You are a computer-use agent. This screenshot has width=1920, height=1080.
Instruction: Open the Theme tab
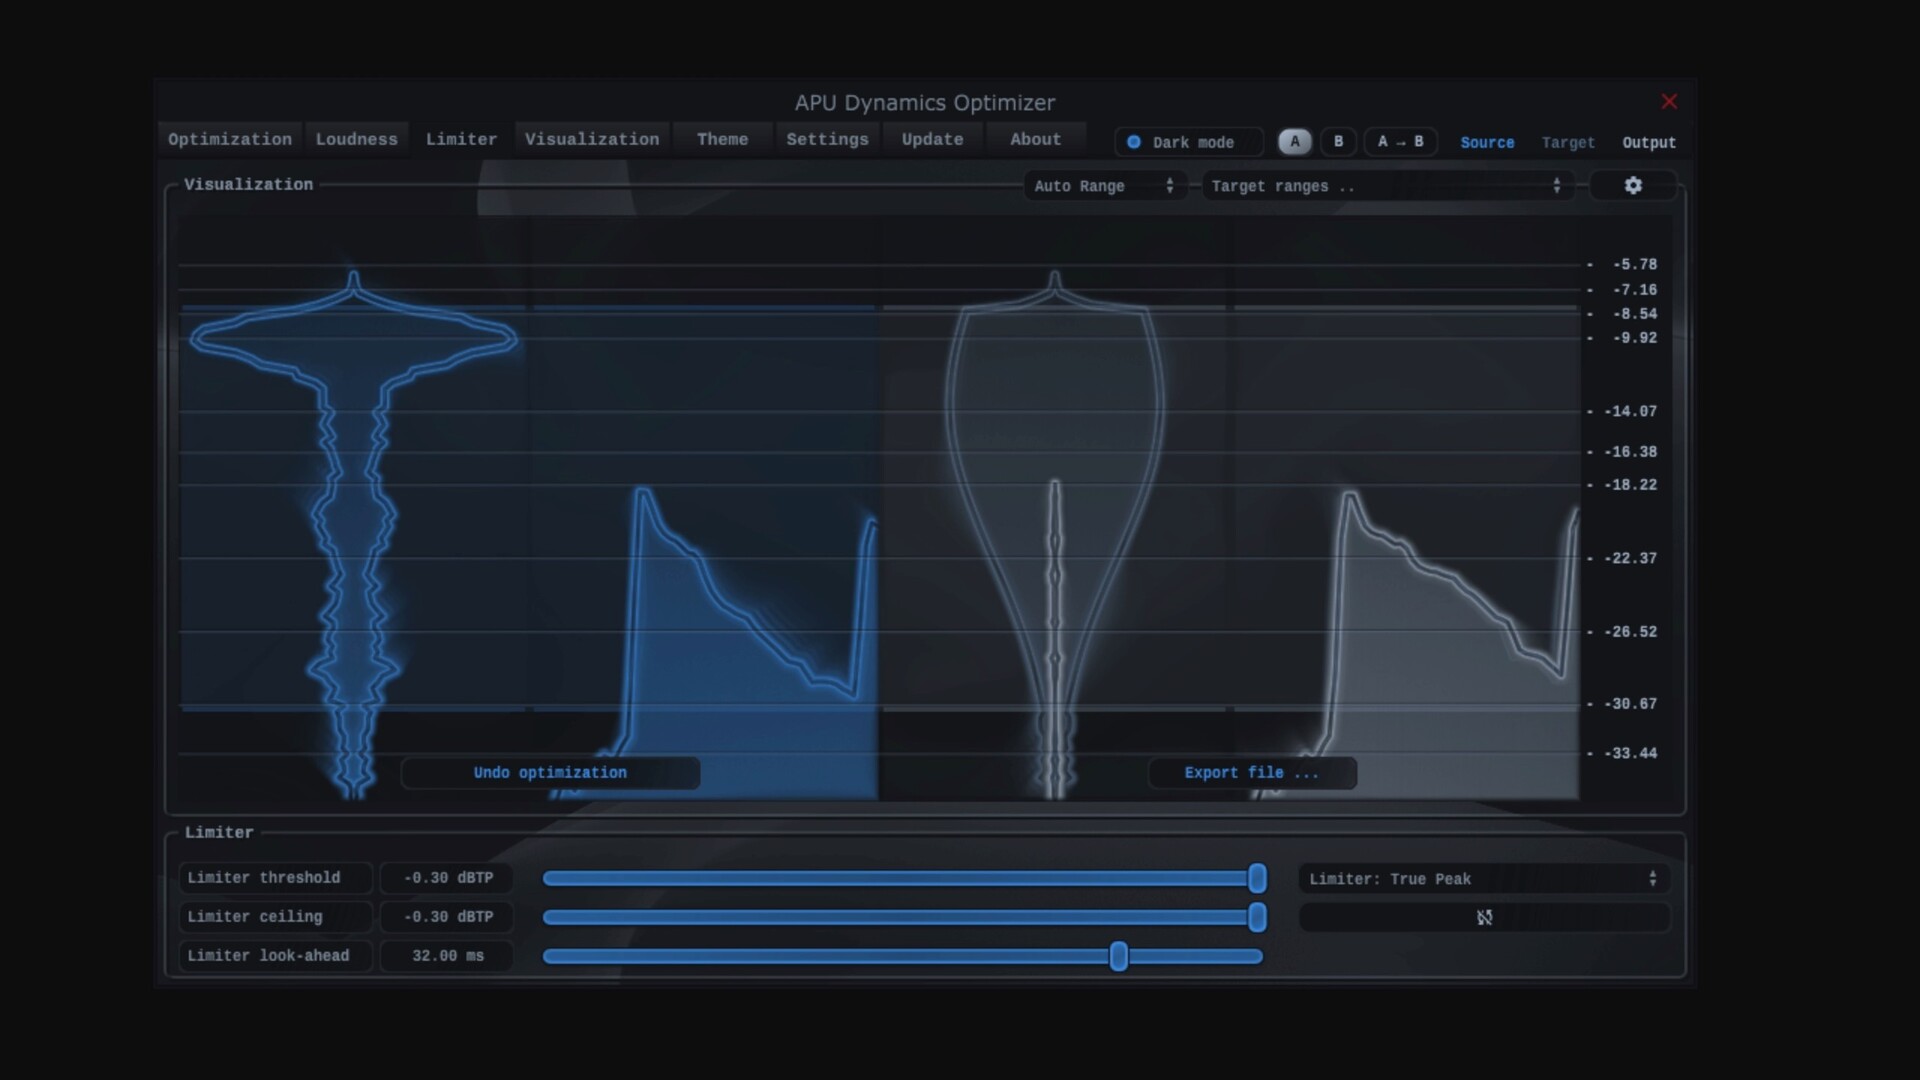coord(722,139)
